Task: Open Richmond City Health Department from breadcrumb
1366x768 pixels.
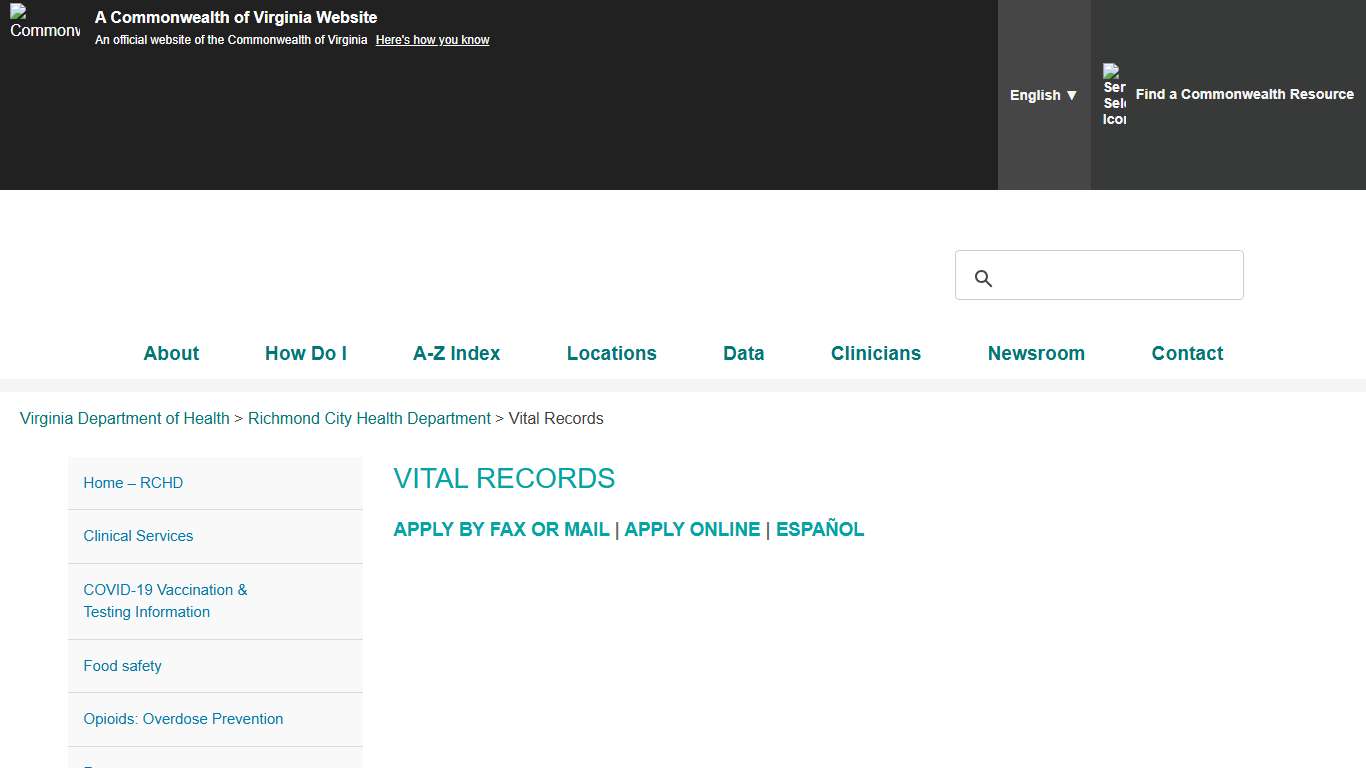Action: (x=369, y=418)
